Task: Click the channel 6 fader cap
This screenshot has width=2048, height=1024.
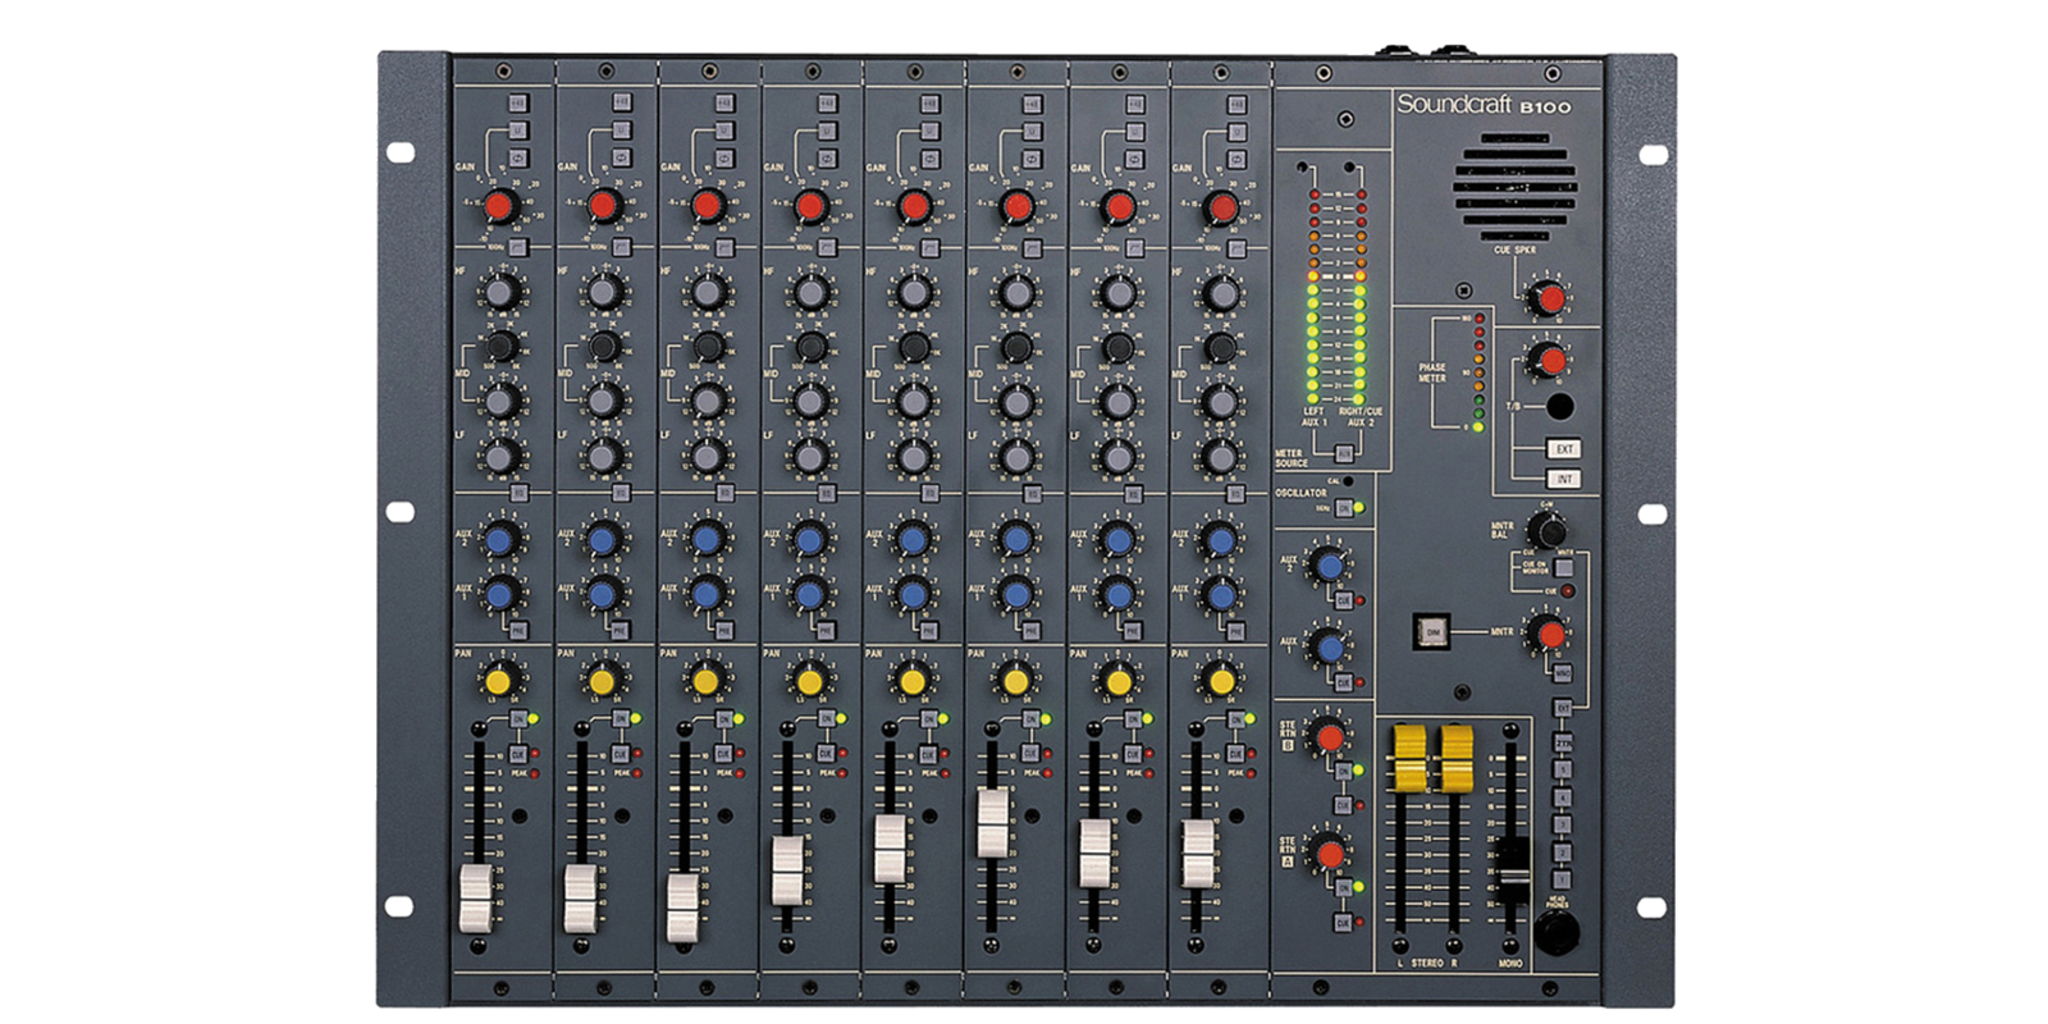Action: coord(993,822)
